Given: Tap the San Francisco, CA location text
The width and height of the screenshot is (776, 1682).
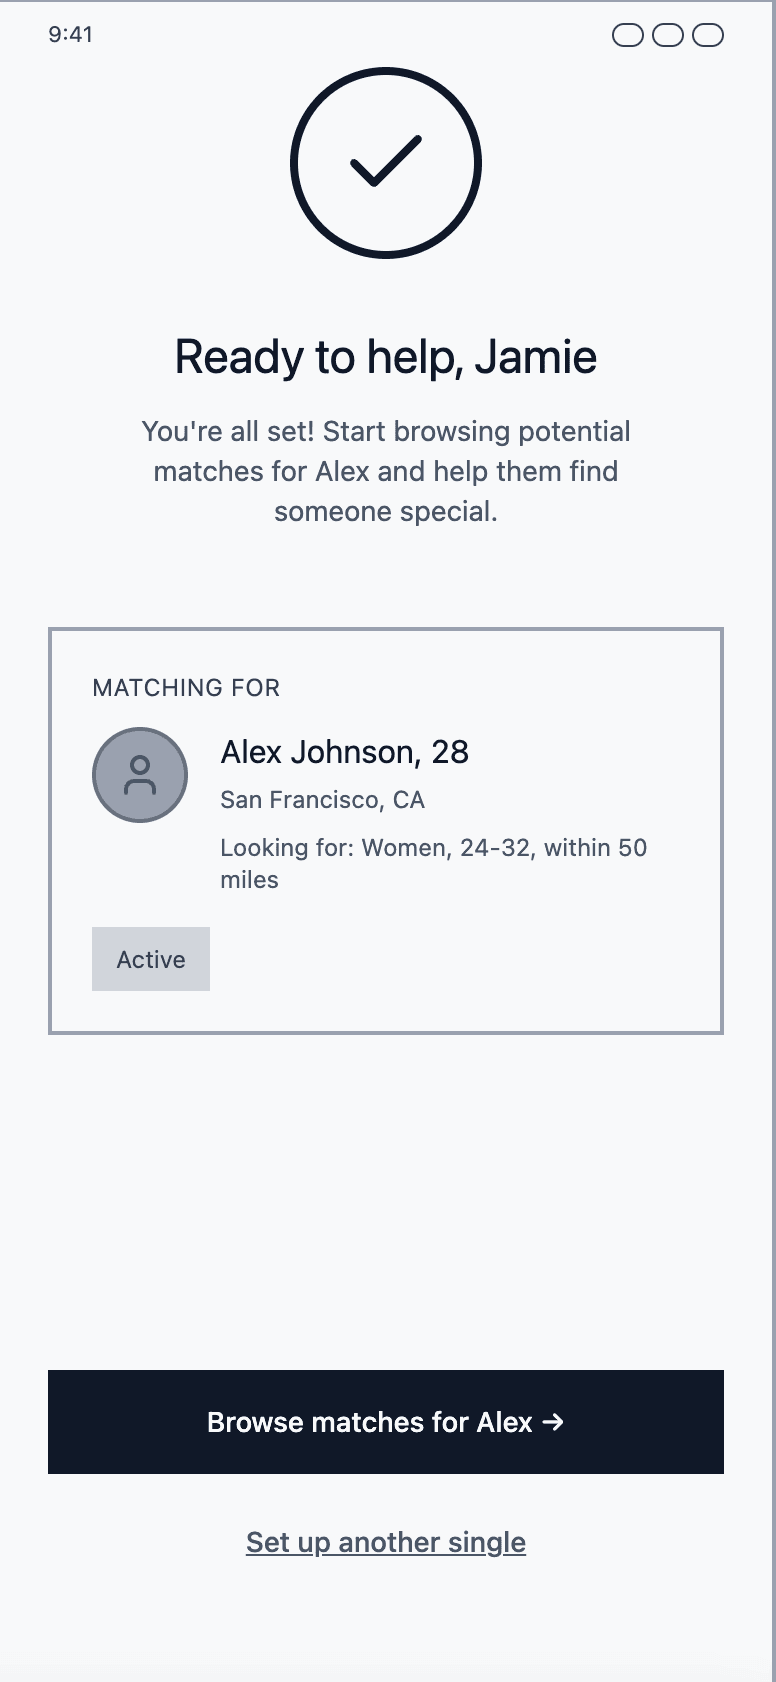Looking at the screenshot, I should click(x=322, y=799).
